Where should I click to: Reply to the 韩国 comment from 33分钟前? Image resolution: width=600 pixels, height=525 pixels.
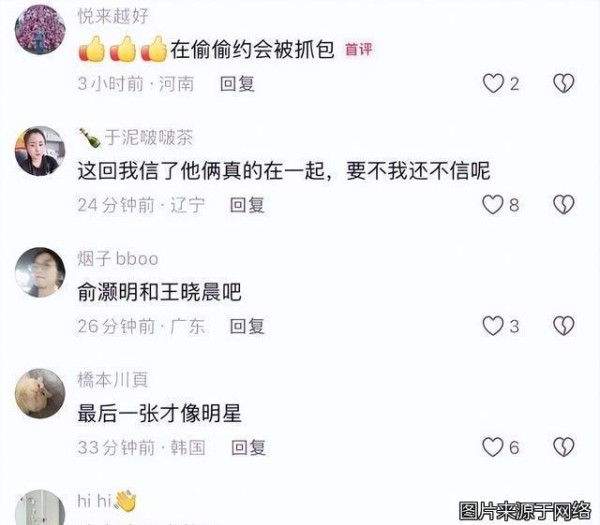248,447
